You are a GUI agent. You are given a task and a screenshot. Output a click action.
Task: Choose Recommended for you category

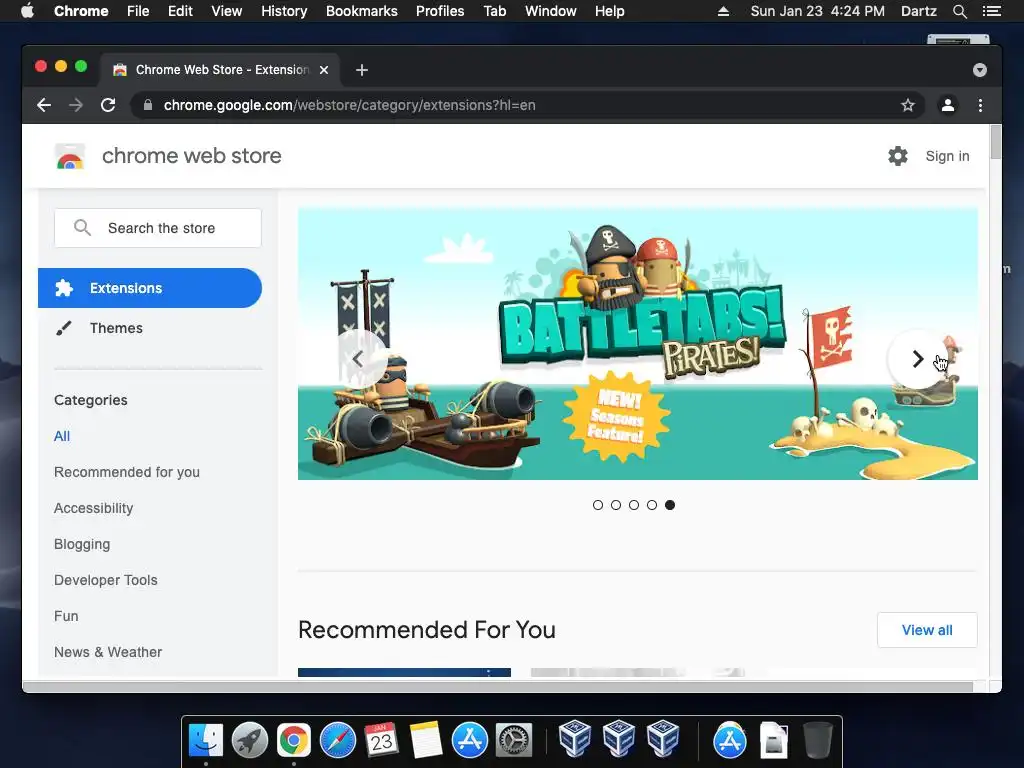127,472
